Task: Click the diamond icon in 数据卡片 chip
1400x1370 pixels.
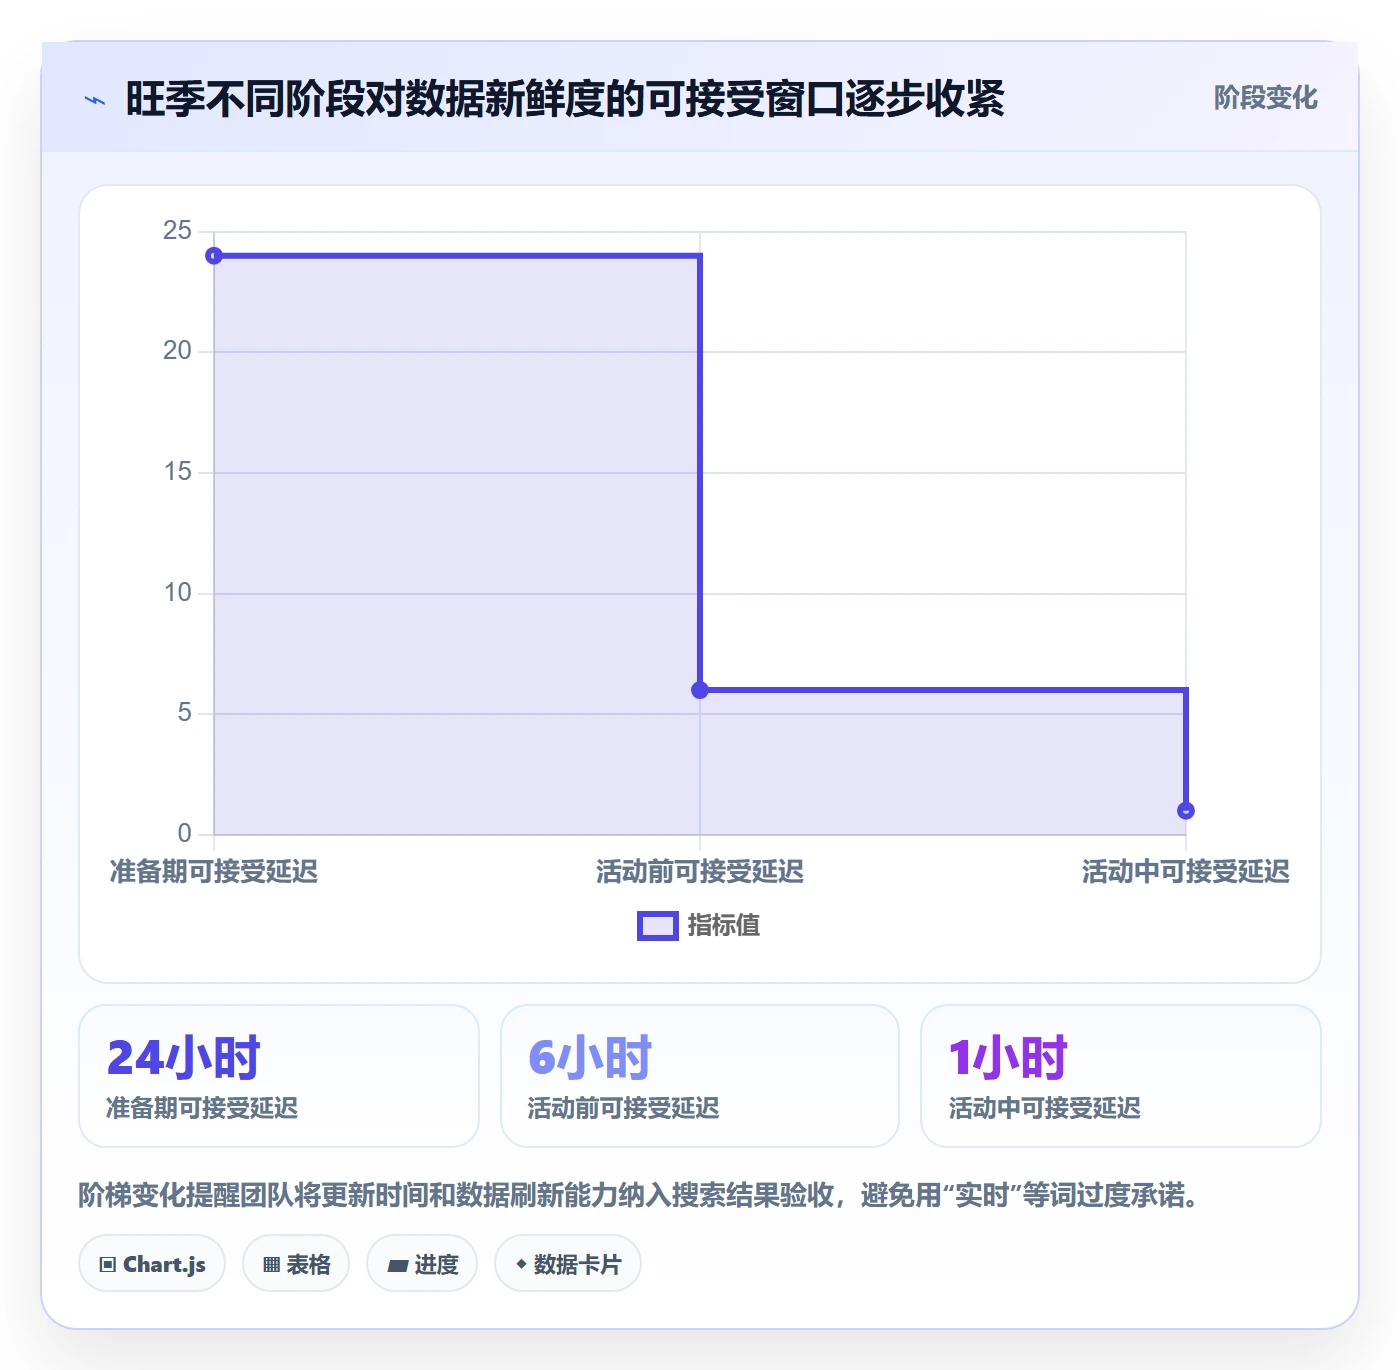Action: (x=521, y=1264)
